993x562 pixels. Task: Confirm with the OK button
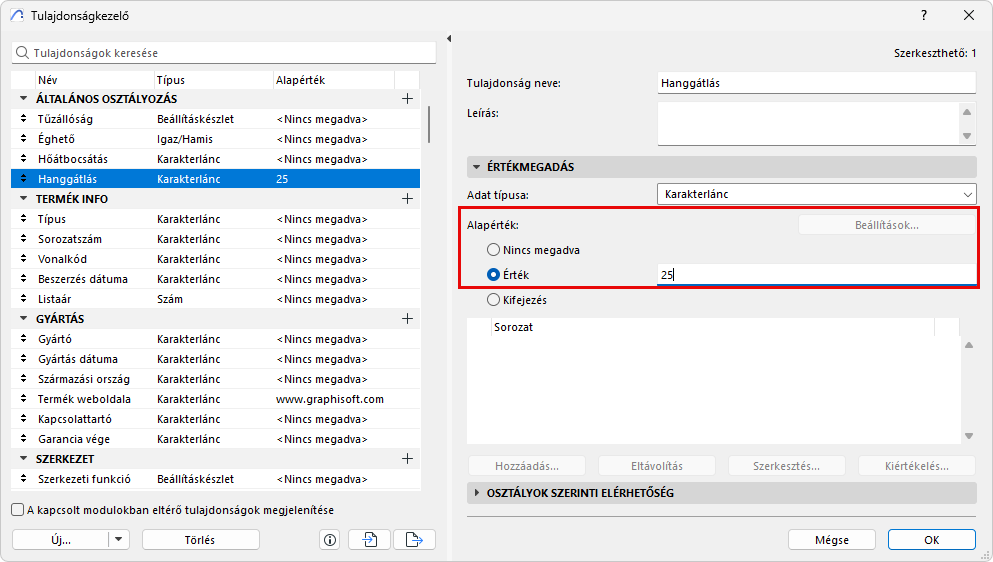(x=932, y=540)
